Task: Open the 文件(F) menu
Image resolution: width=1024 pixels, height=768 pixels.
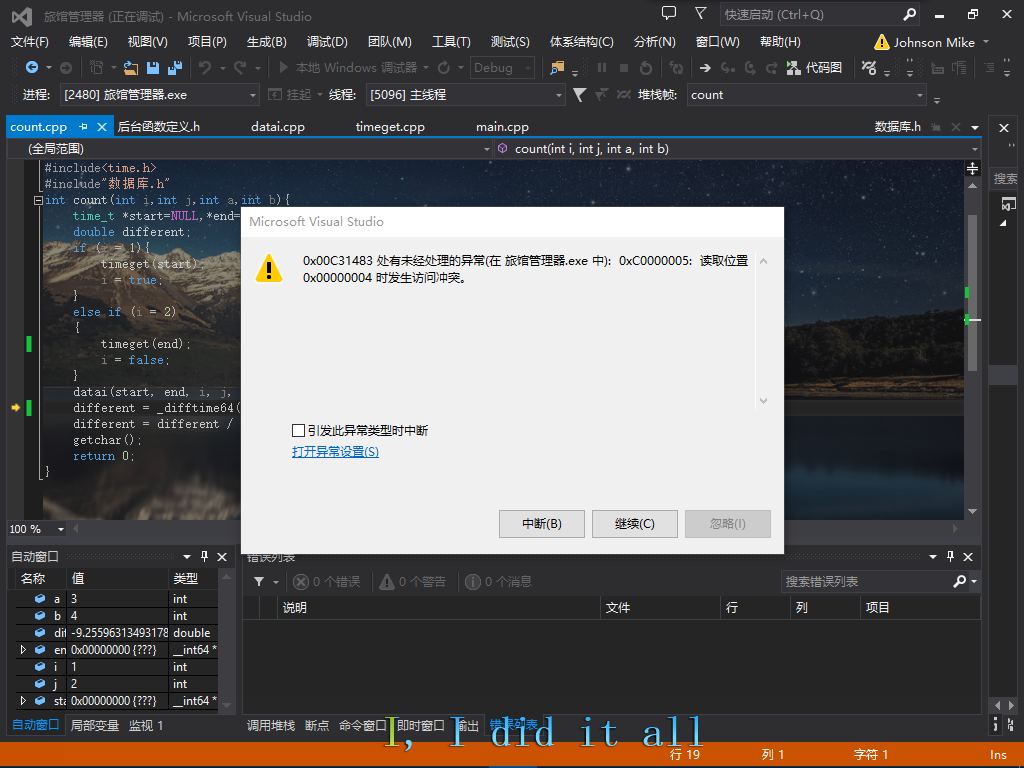Action: pyautogui.click(x=29, y=42)
